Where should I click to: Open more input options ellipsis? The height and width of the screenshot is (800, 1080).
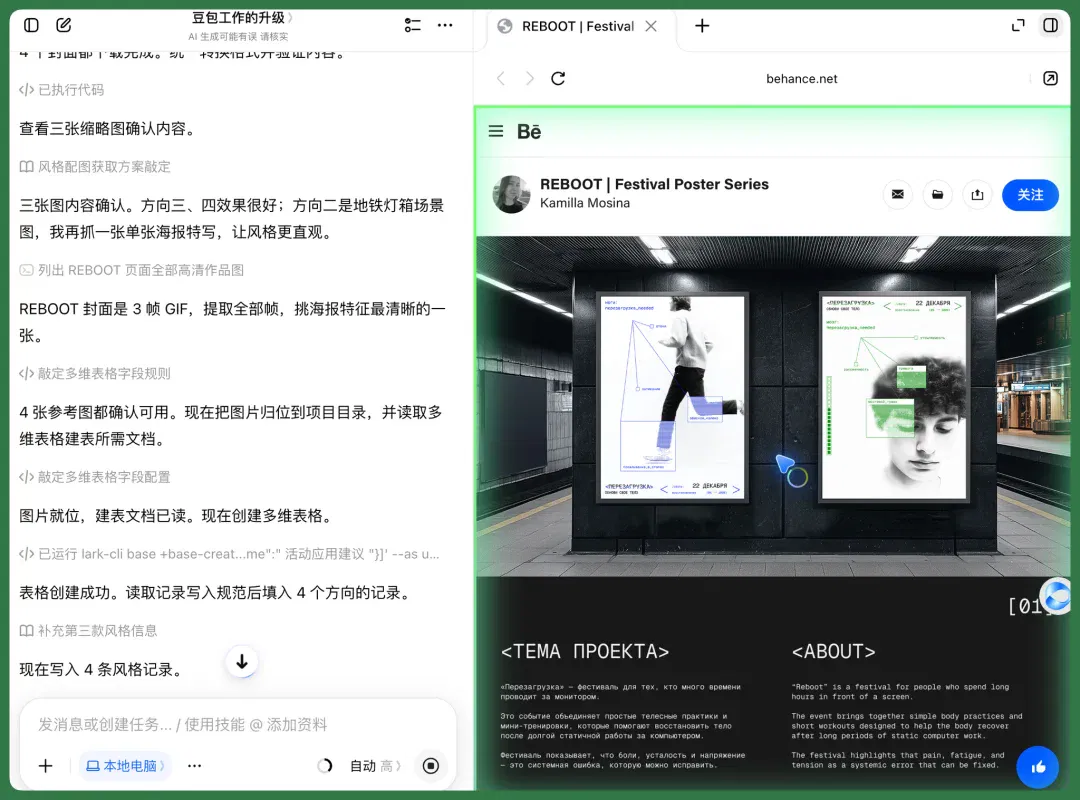coord(195,766)
